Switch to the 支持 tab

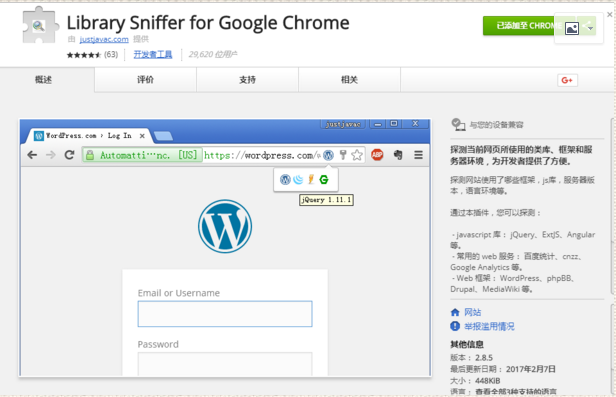click(247, 80)
